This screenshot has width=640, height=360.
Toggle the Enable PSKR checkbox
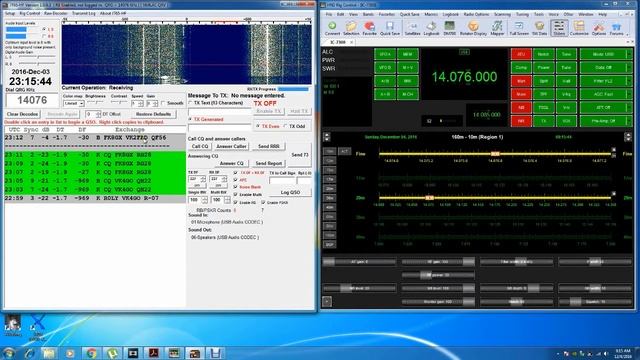(x=263, y=202)
